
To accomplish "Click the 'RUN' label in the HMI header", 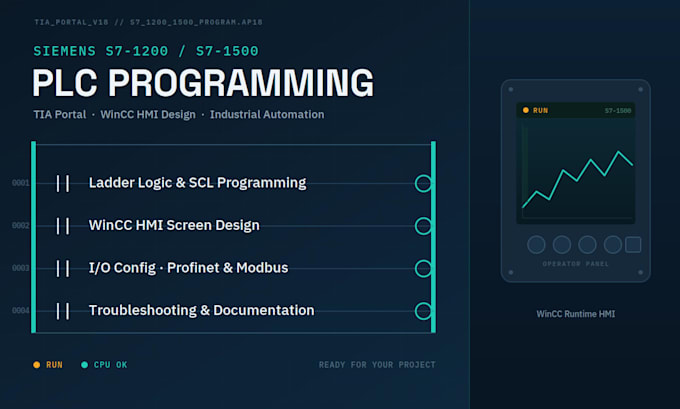I will click(x=540, y=111).
